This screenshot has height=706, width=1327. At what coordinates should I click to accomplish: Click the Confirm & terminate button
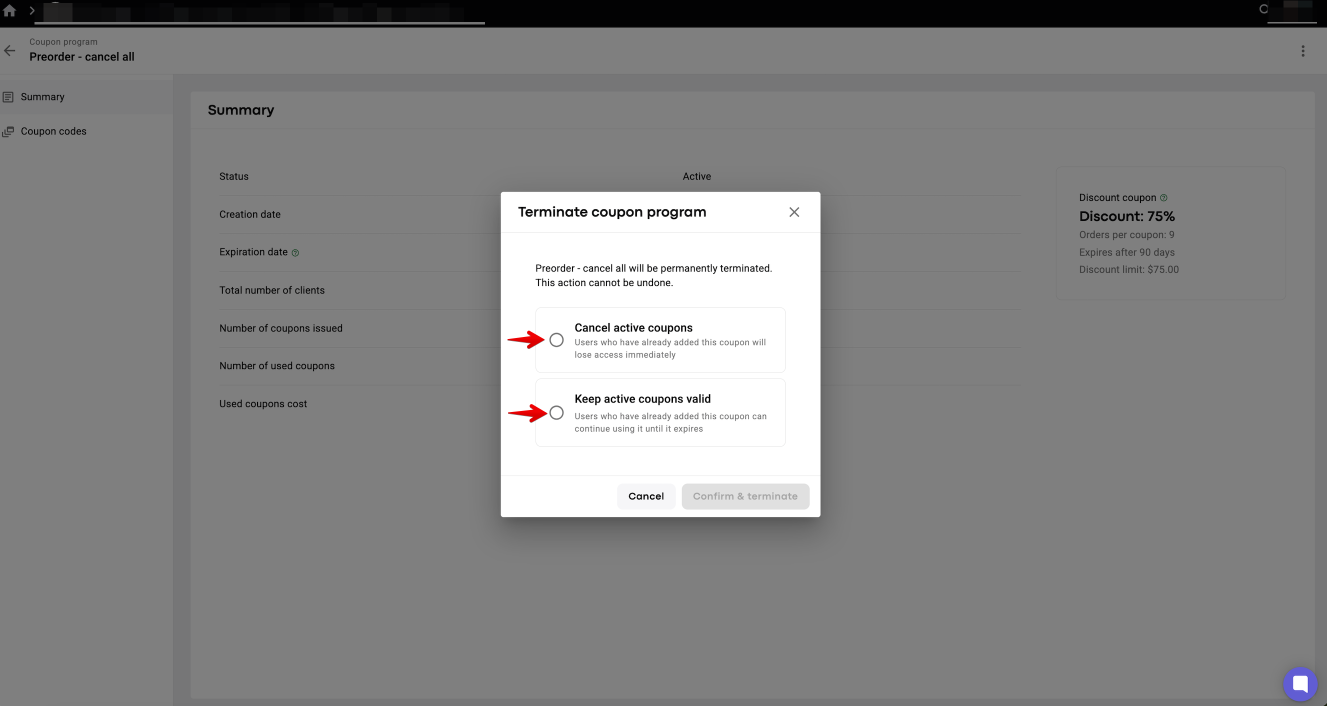745,496
